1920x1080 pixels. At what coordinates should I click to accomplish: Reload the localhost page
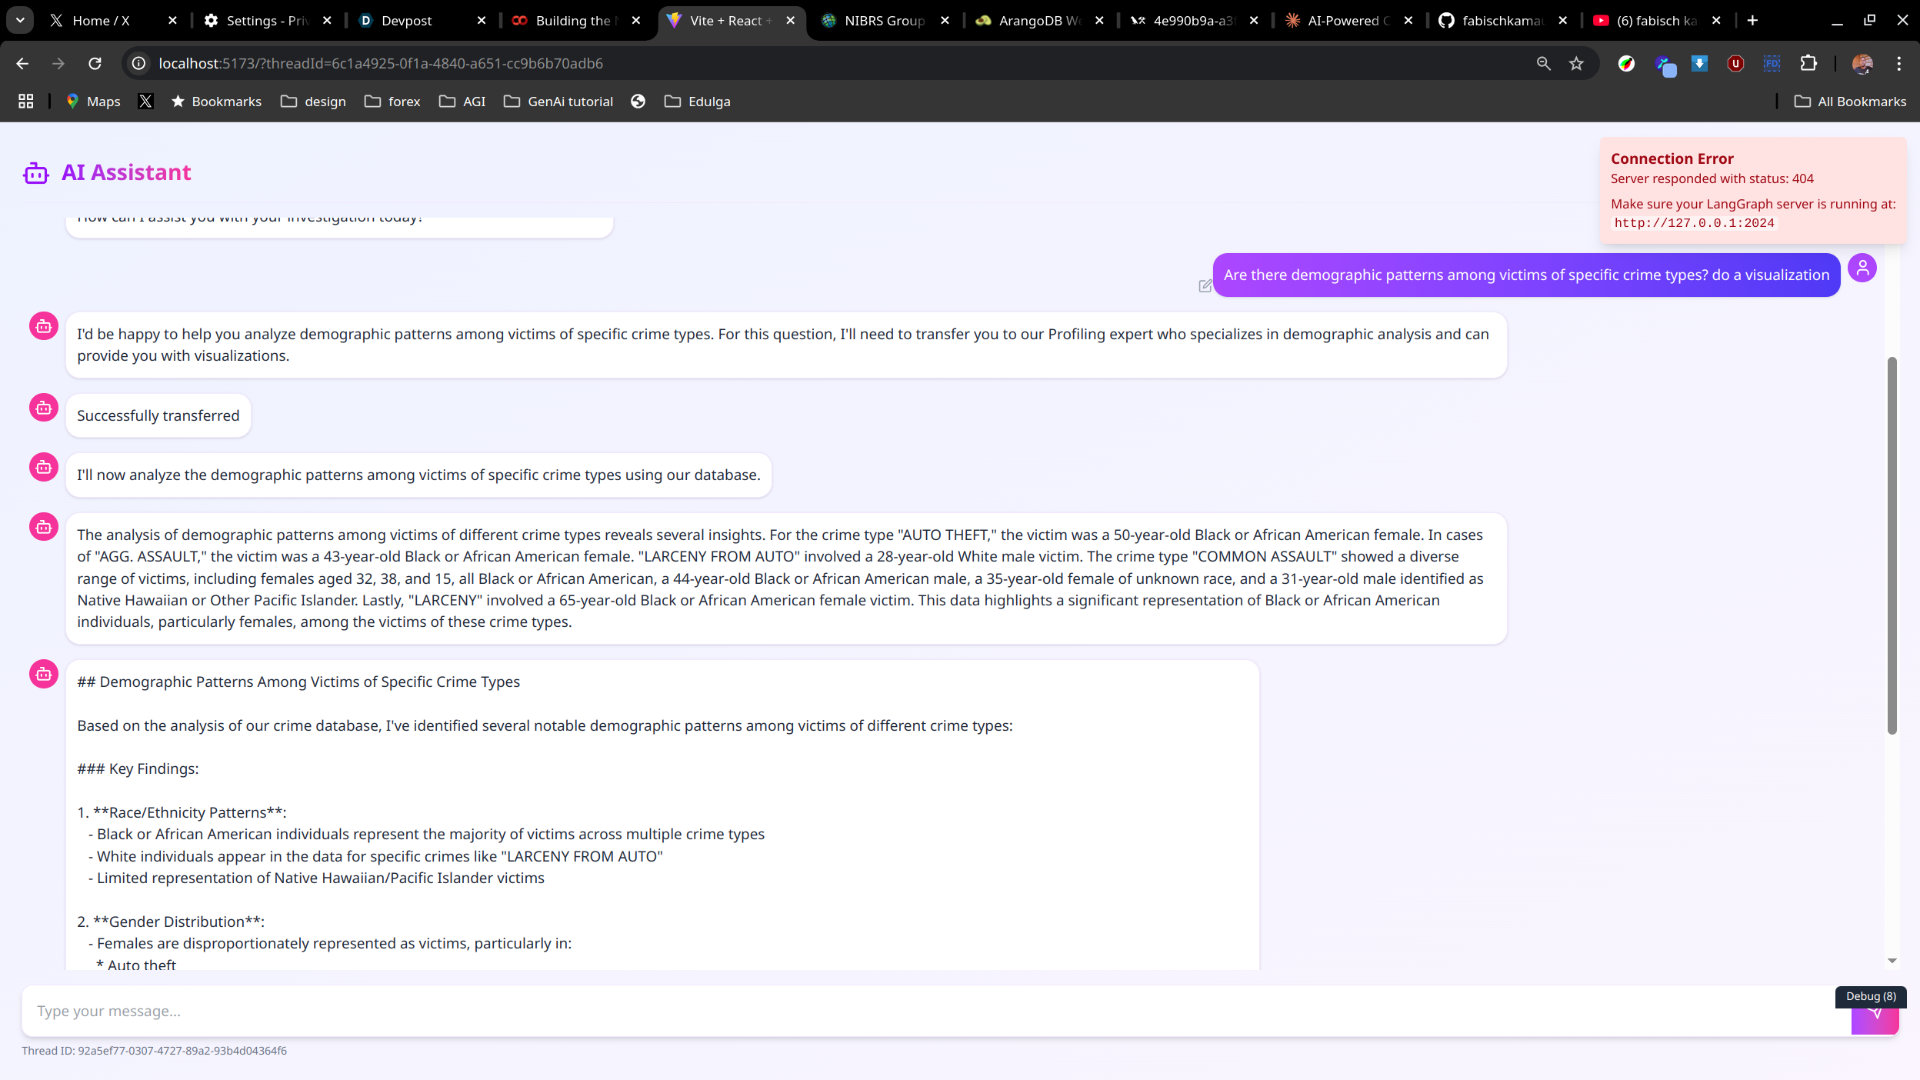click(95, 63)
